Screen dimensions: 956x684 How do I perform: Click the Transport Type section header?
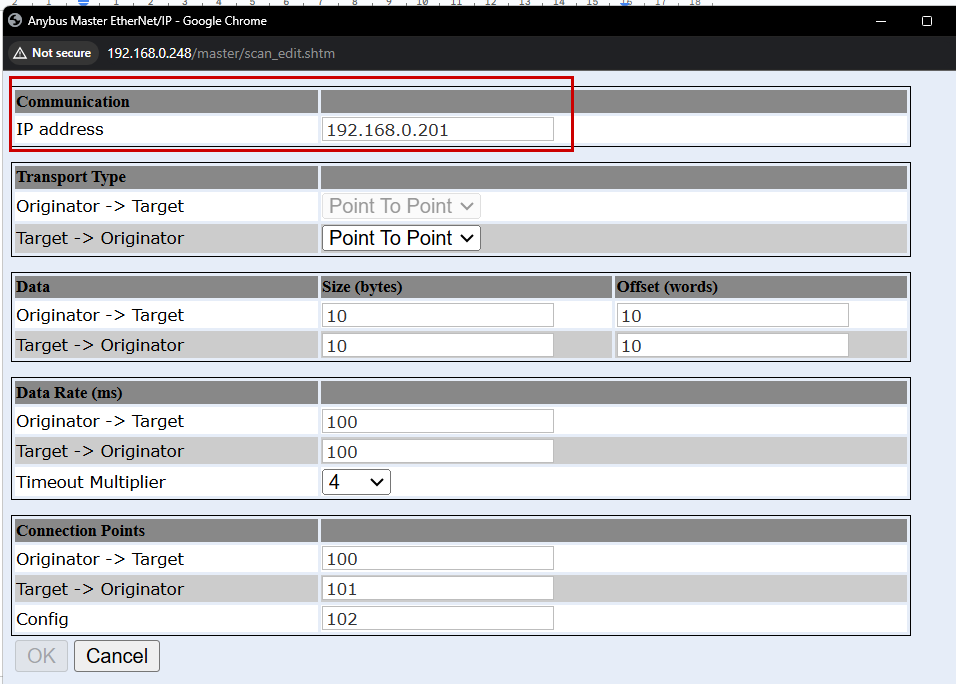click(71, 177)
